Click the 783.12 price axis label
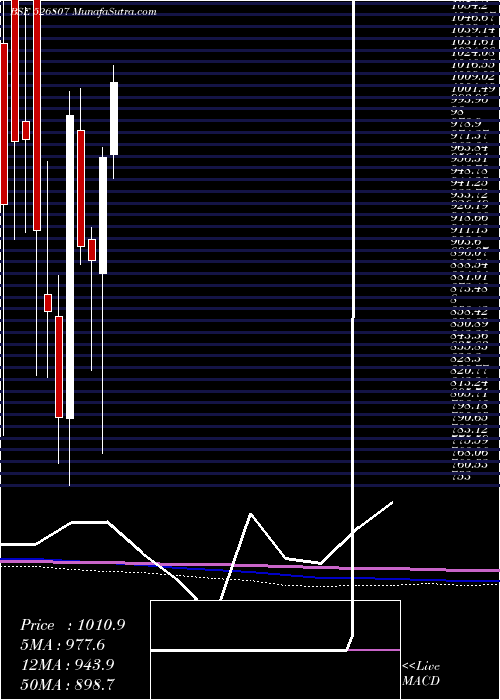 [470, 431]
